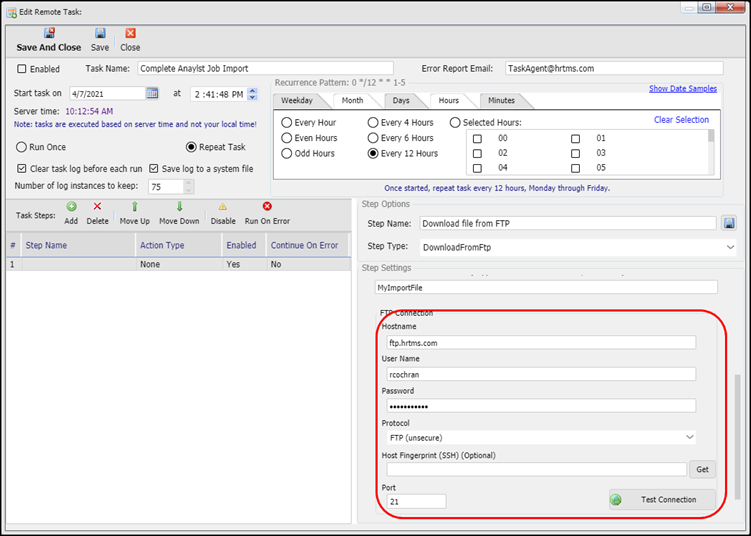Check the hour 02 checkbox
The width and height of the screenshot is (751, 536).
coord(477,154)
